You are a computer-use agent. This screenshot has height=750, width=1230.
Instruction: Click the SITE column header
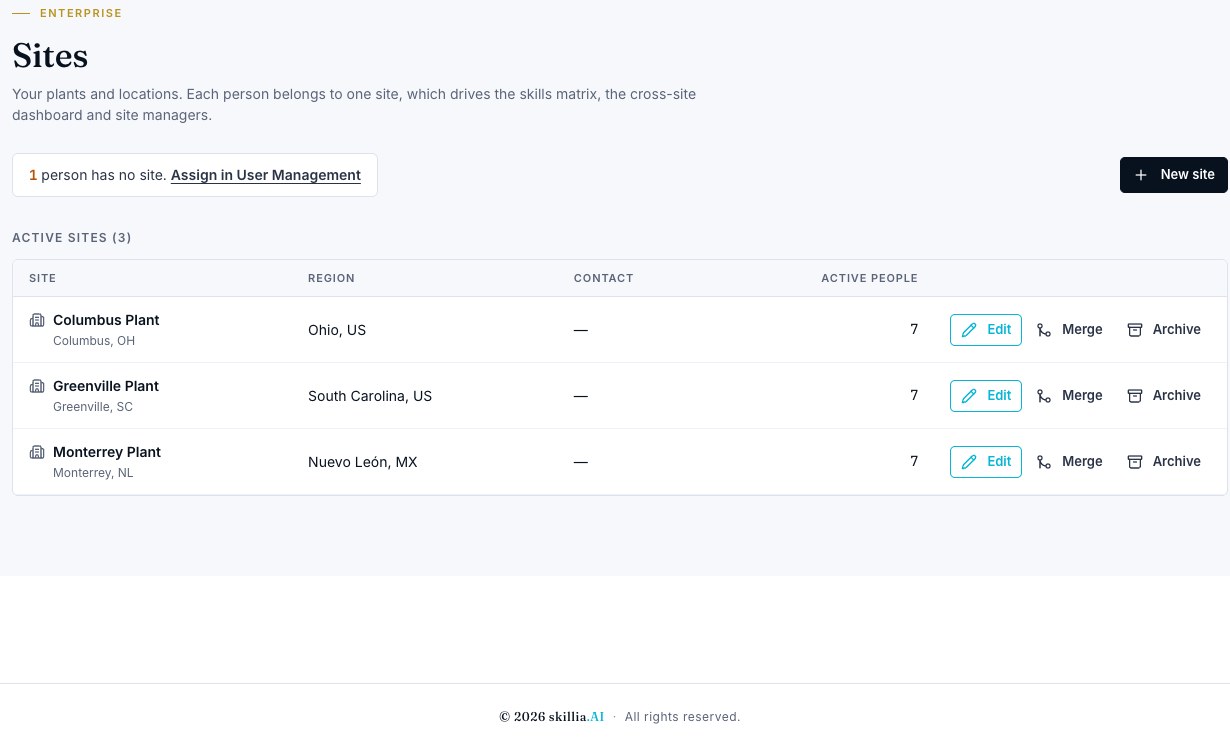[43, 278]
